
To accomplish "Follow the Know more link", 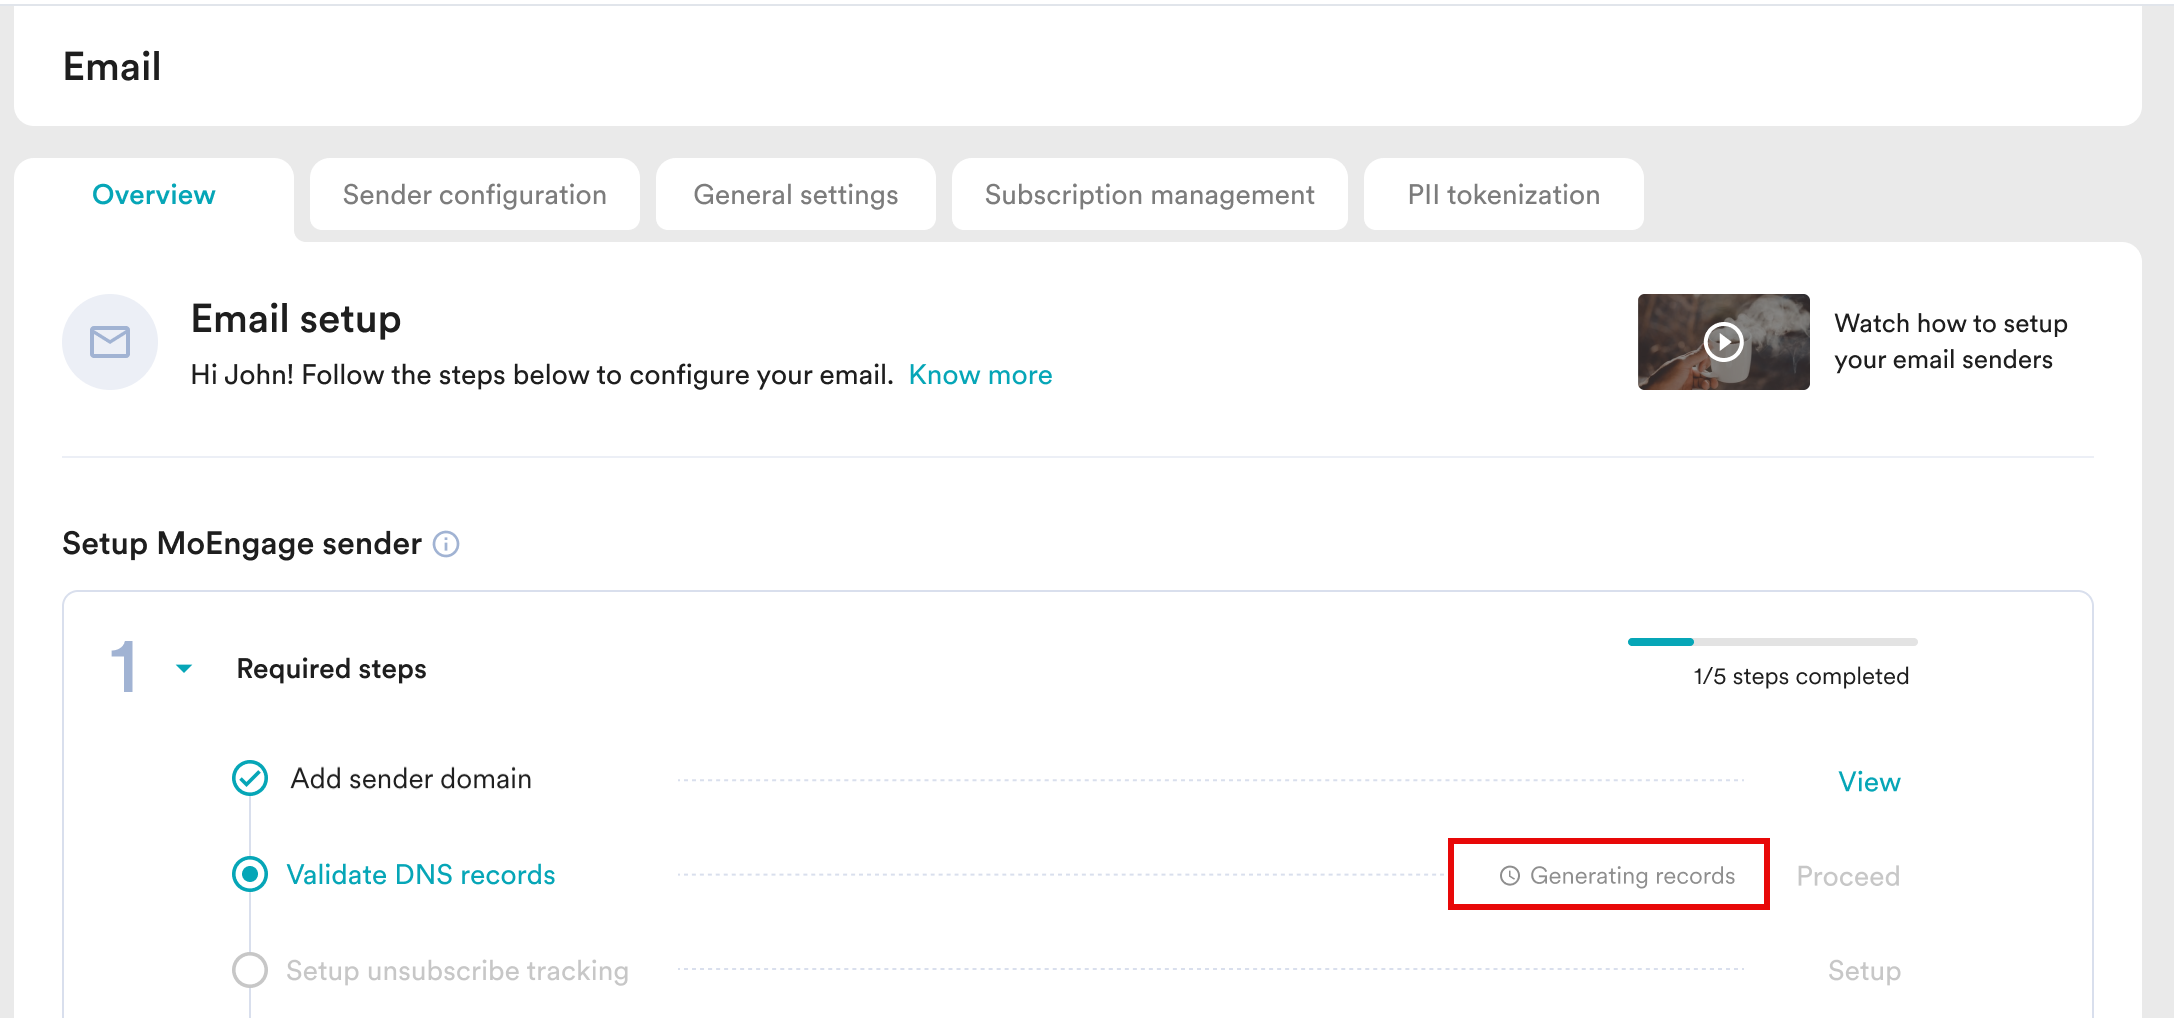I will [980, 375].
